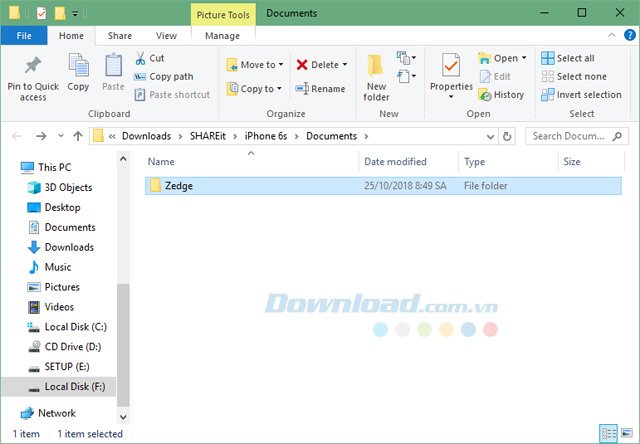The height and width of the screenshot is (444, 640).
Task: Click Paste shortcut in the ribbon
Action: tap(172, 95)
